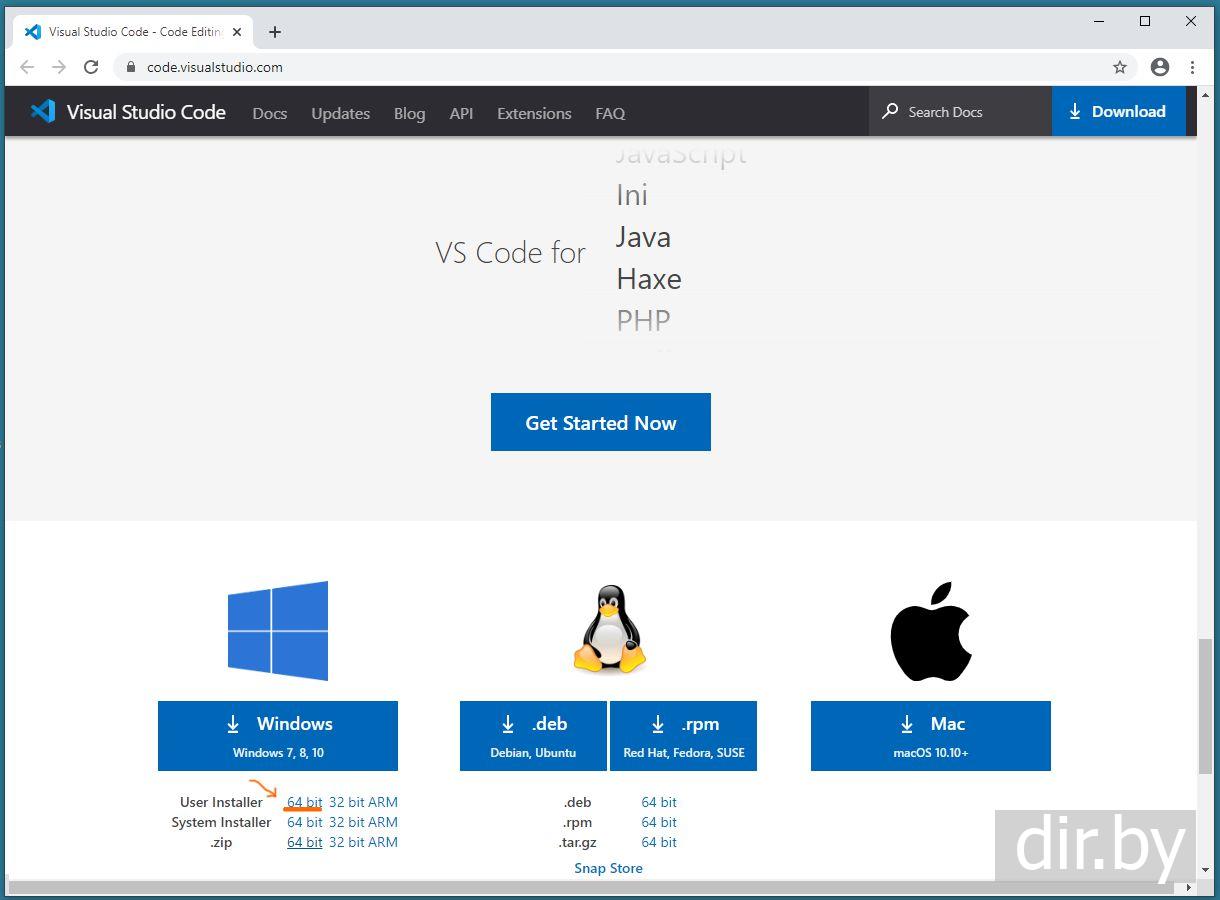Download the Windows User Installer 64 bit

(304, 802)
